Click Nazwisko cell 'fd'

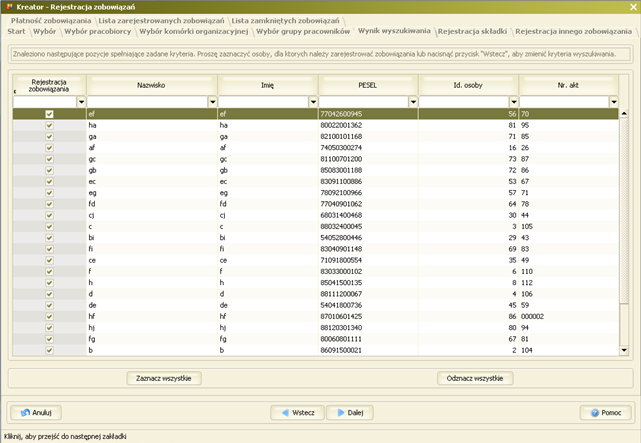[152, 204]
